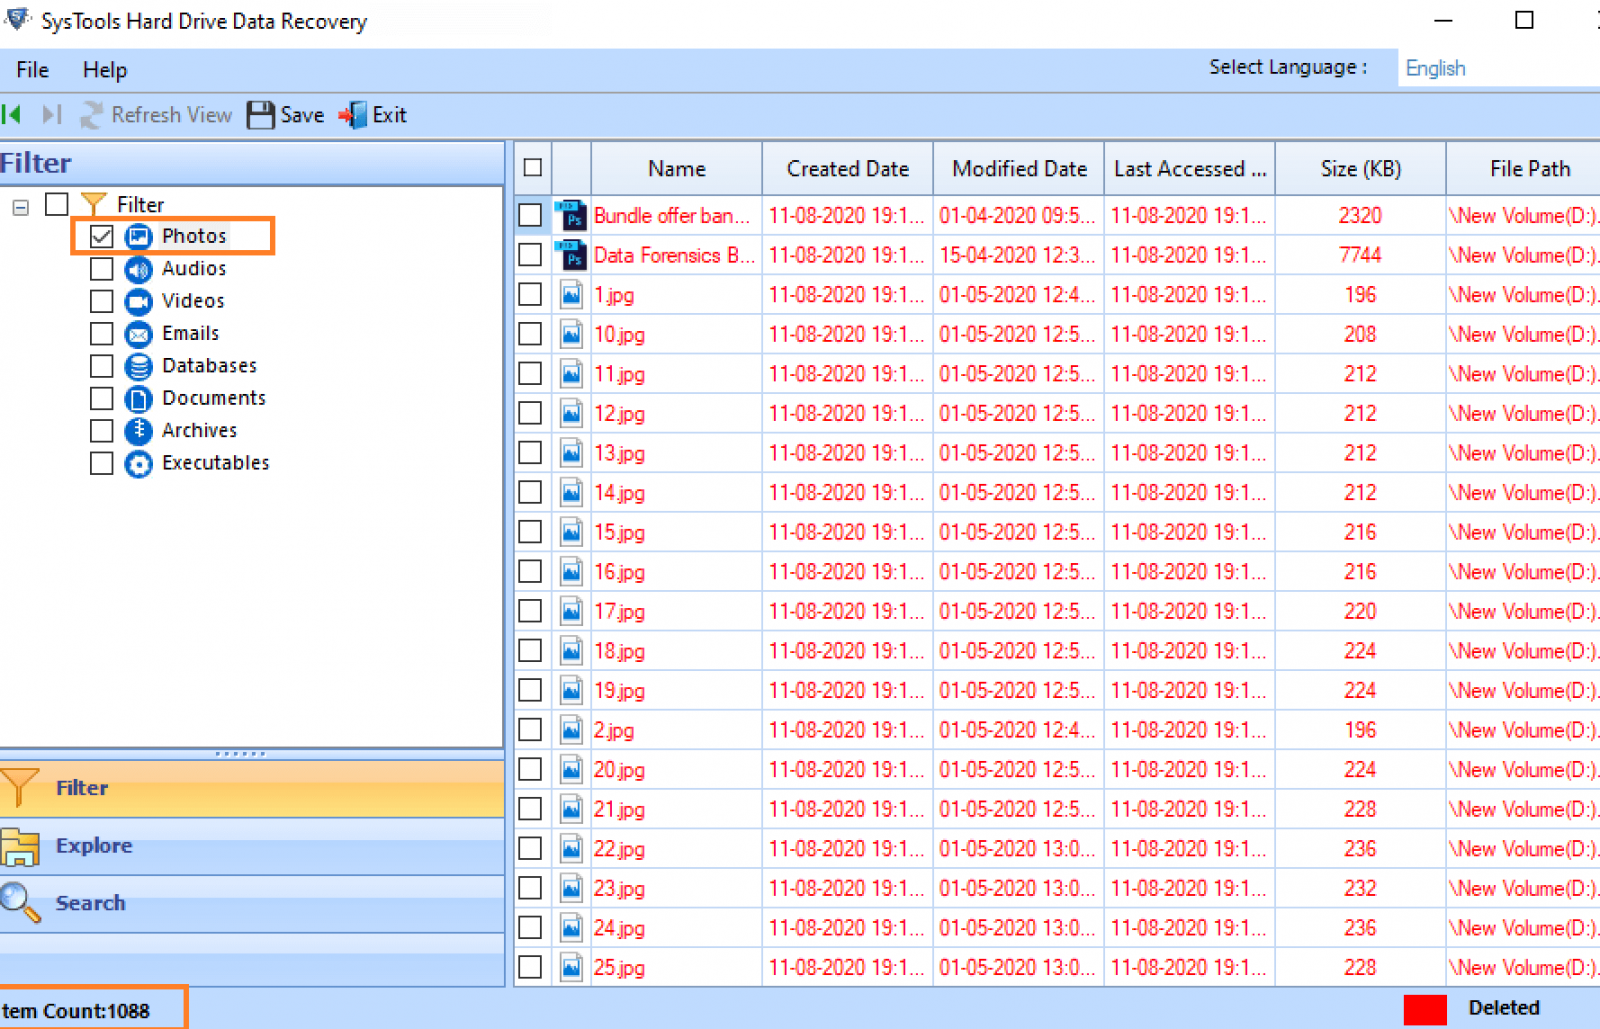Uncheck the Photos filter checkbox

101,236
